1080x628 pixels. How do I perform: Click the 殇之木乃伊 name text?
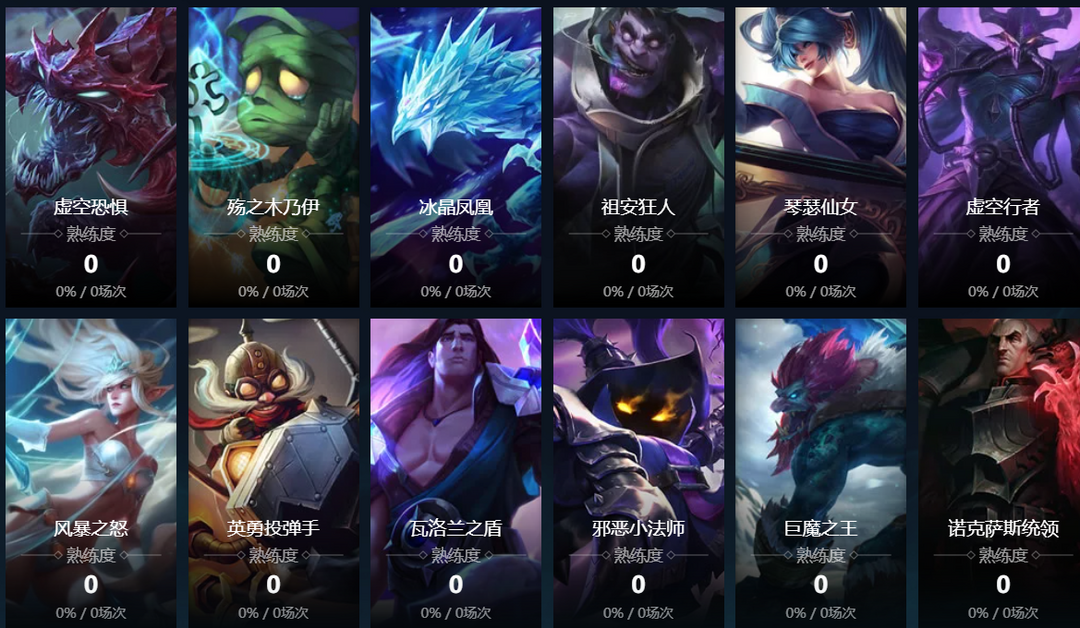tap(273, 207)
